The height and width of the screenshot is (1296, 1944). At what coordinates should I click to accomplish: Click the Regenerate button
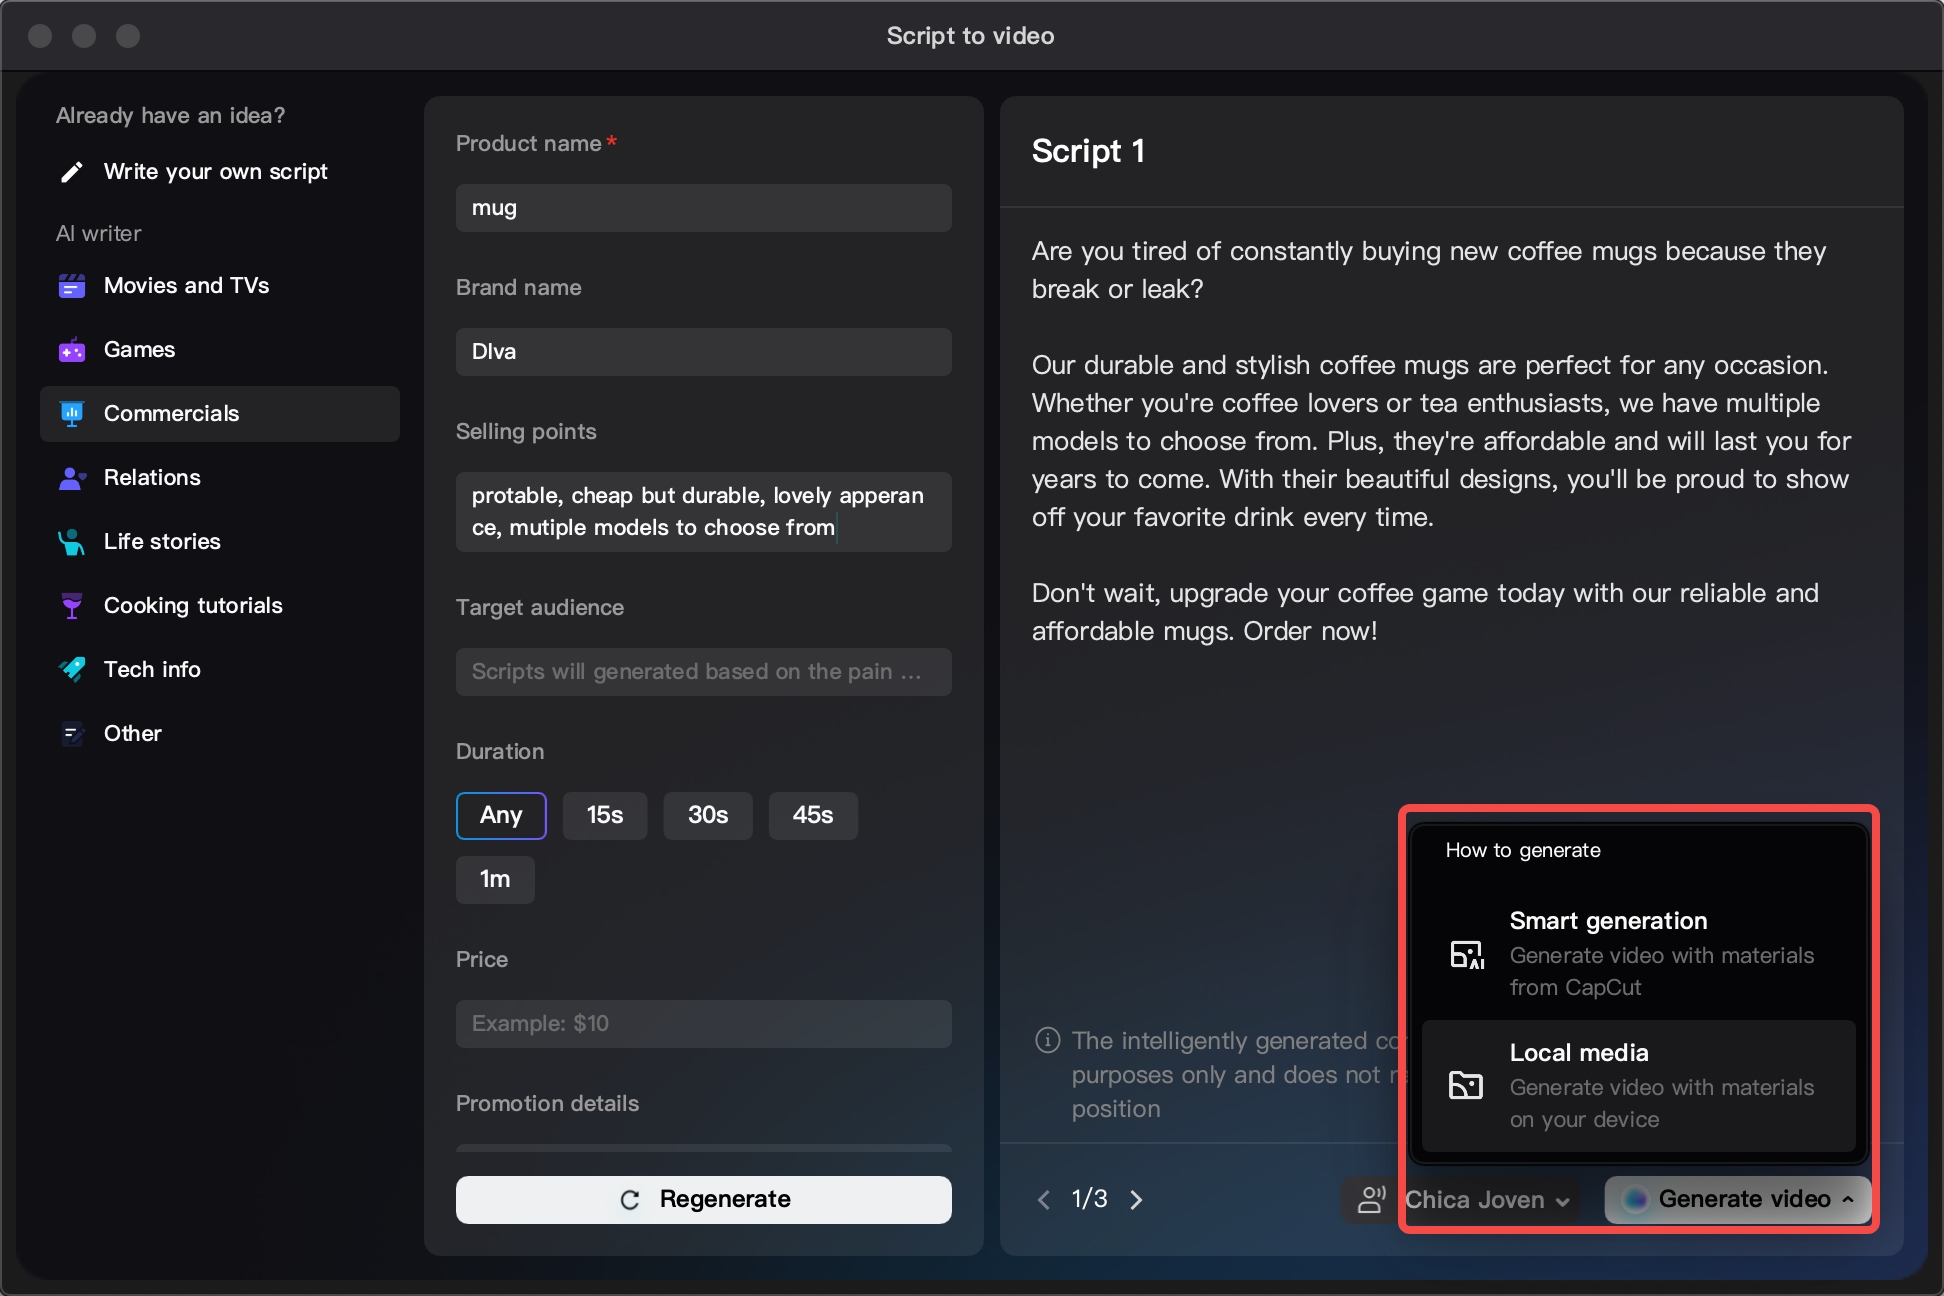(x=703, y=1199)
